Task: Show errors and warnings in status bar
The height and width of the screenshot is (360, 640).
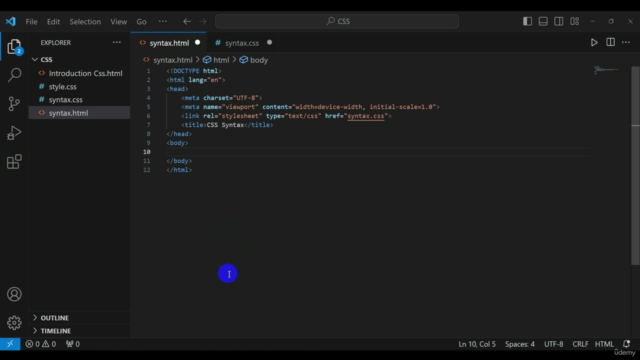Action: click(41, 344)
